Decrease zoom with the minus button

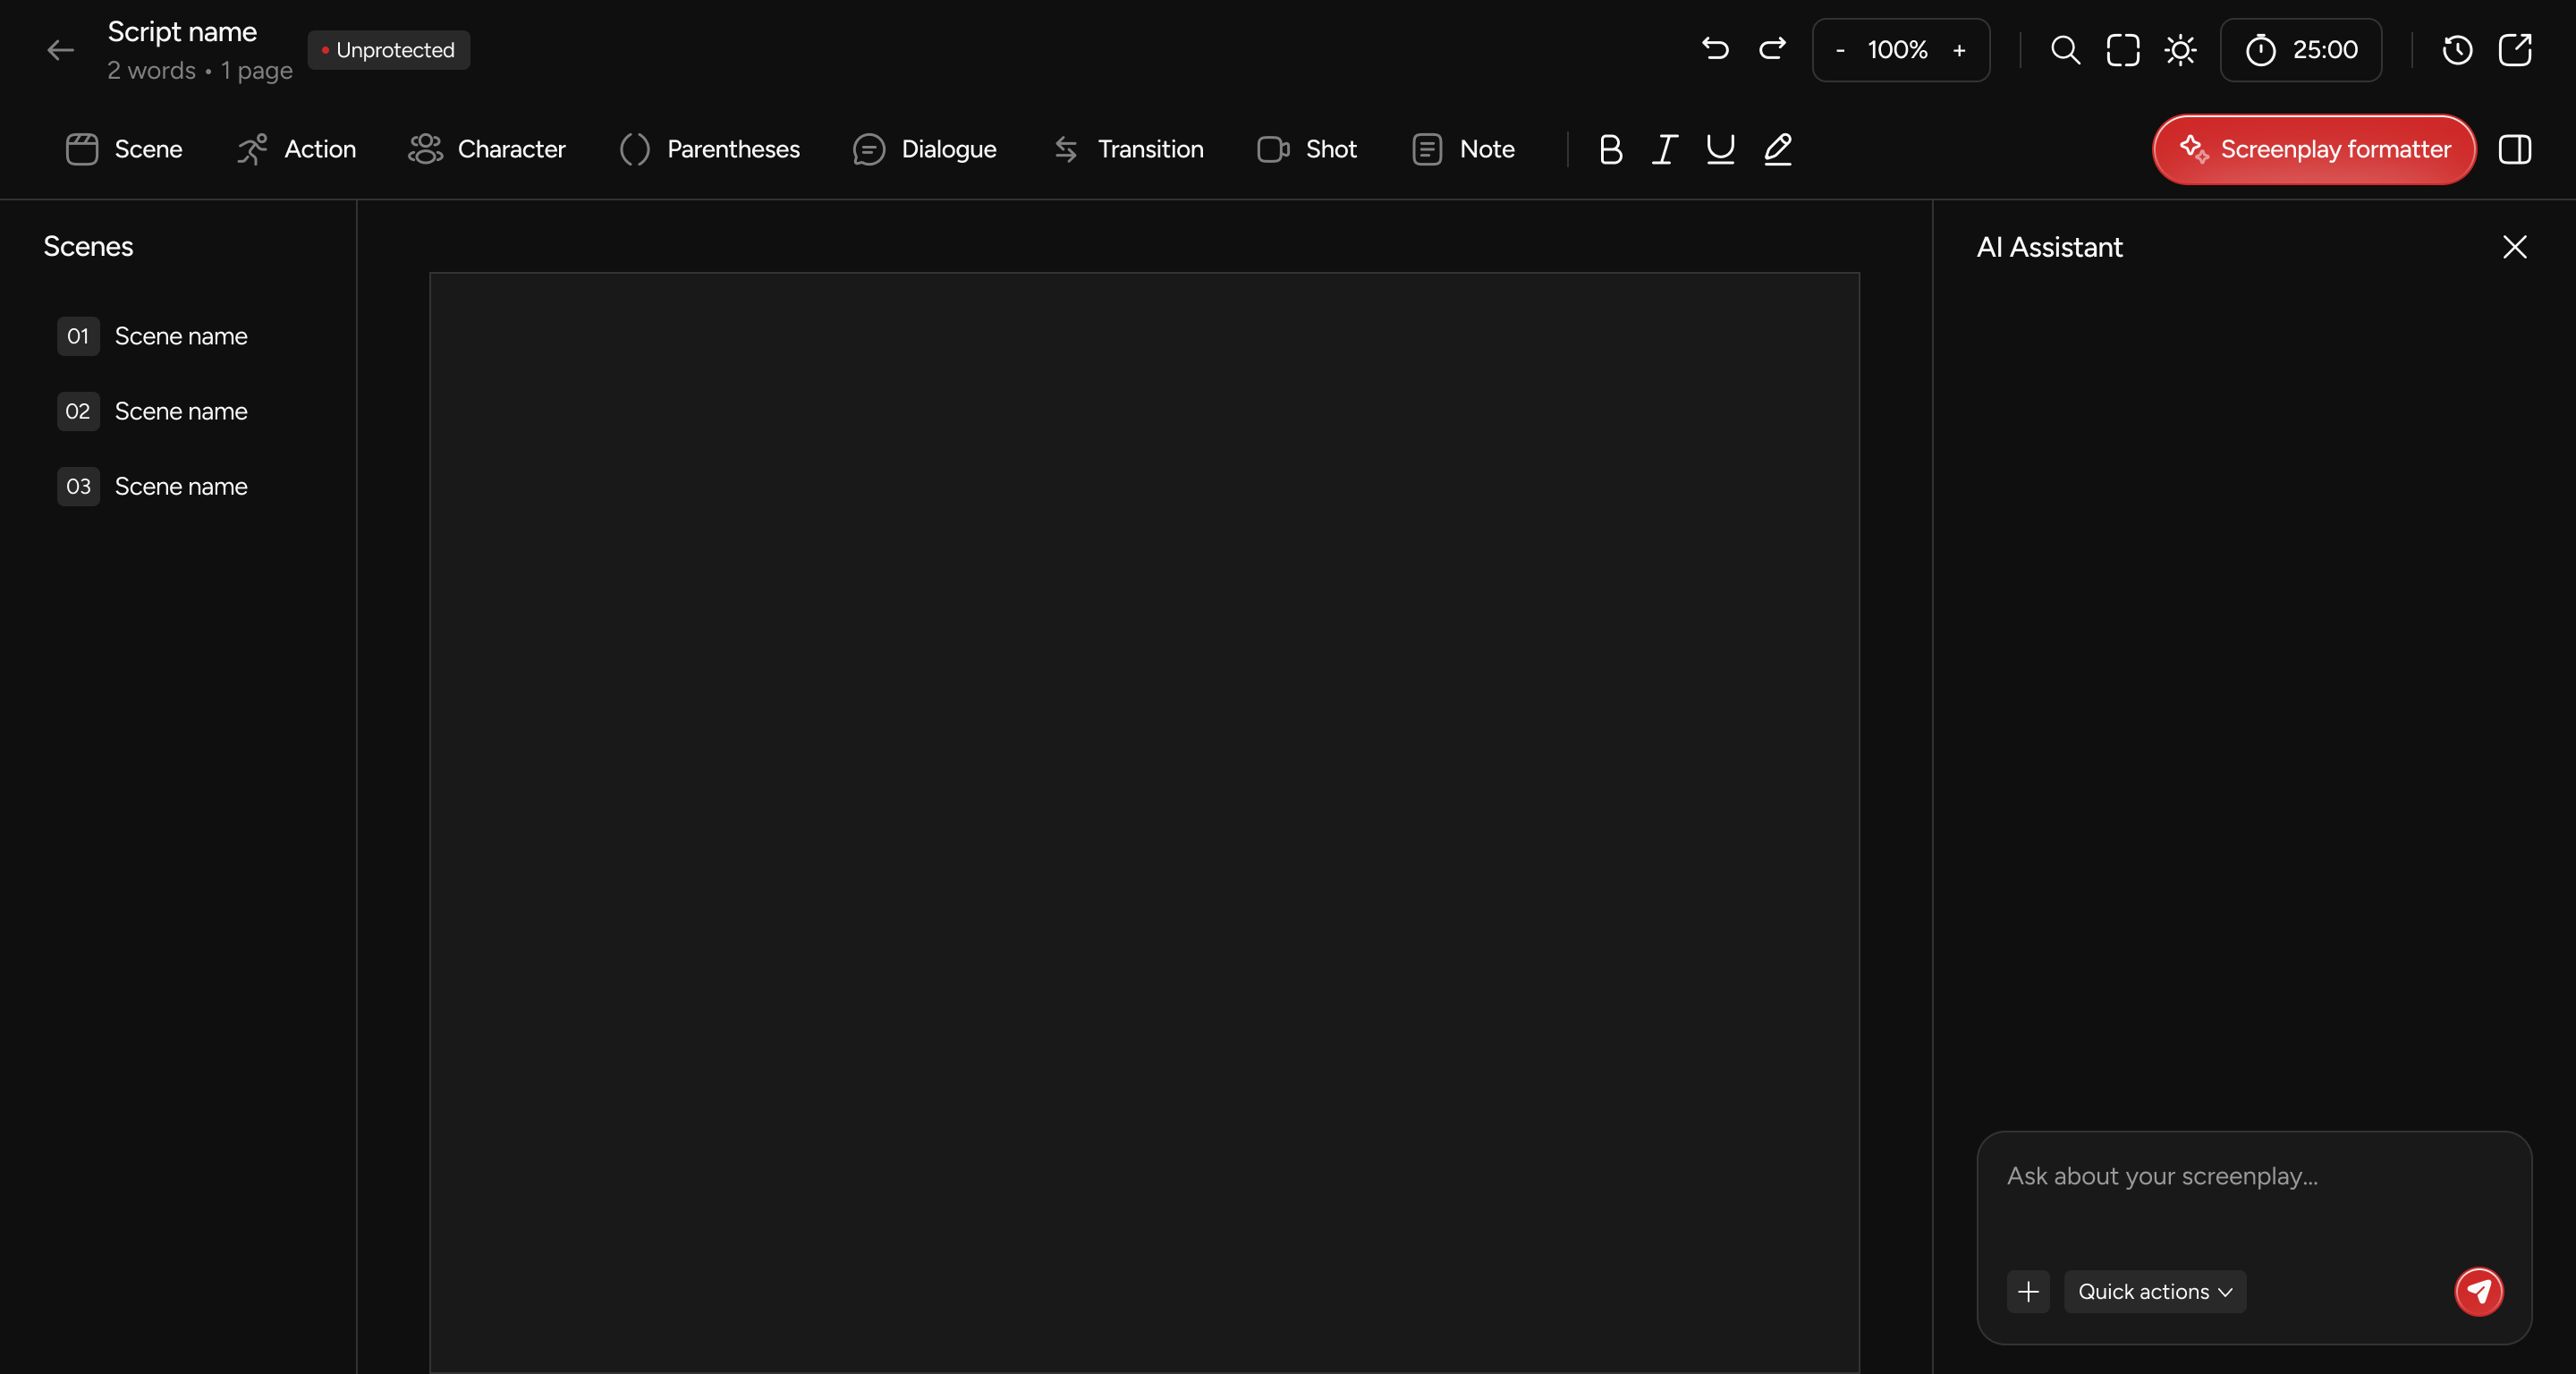1840,50
